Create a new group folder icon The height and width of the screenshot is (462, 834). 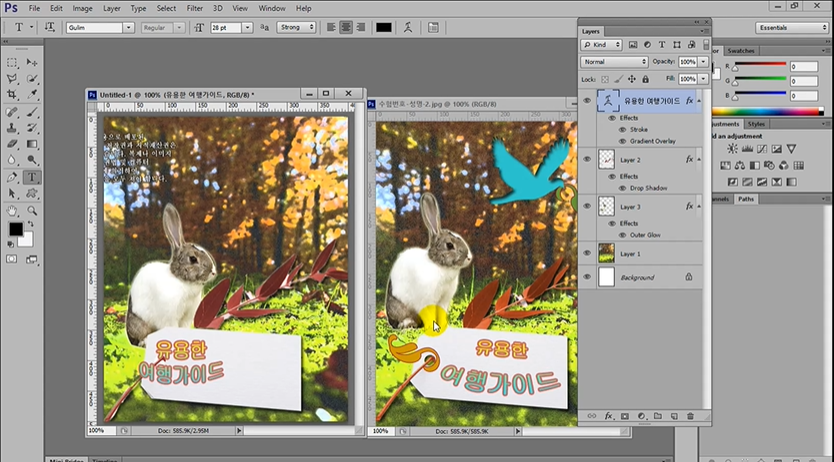(x=658, y=416)
